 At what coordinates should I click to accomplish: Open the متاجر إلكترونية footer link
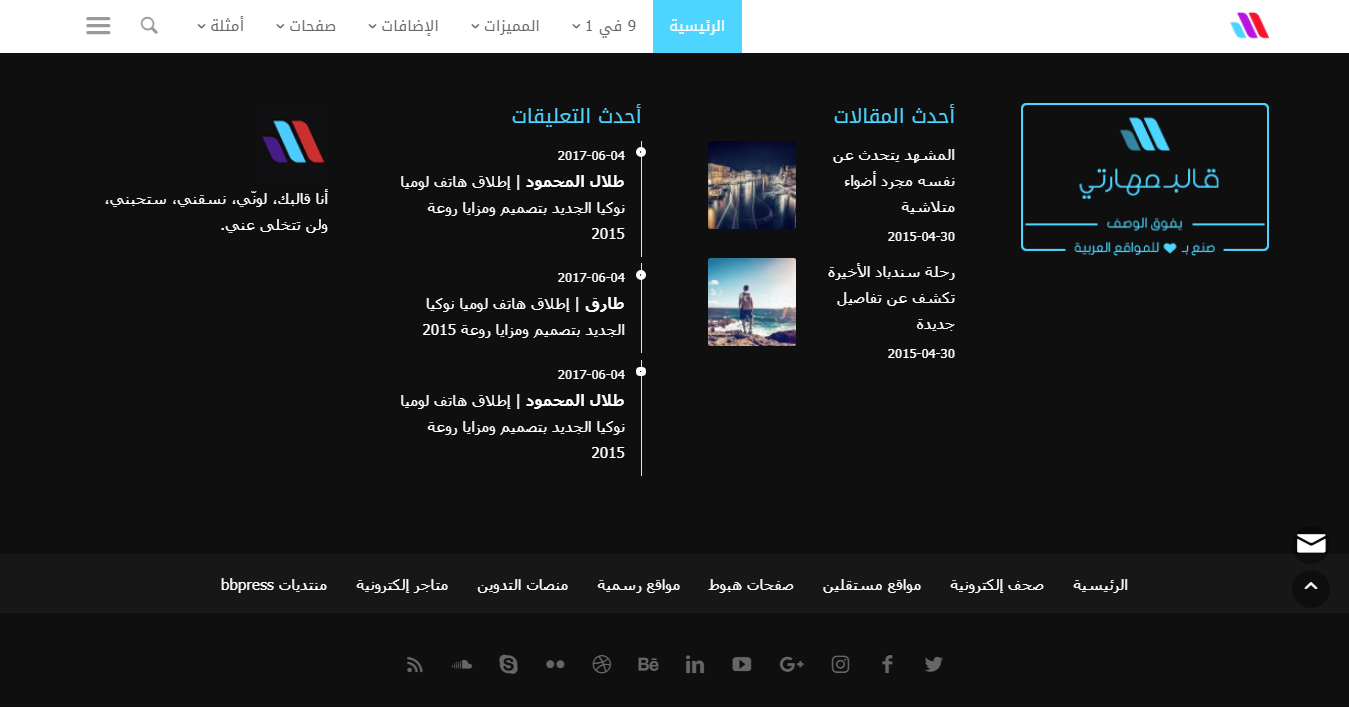point(402,584)
